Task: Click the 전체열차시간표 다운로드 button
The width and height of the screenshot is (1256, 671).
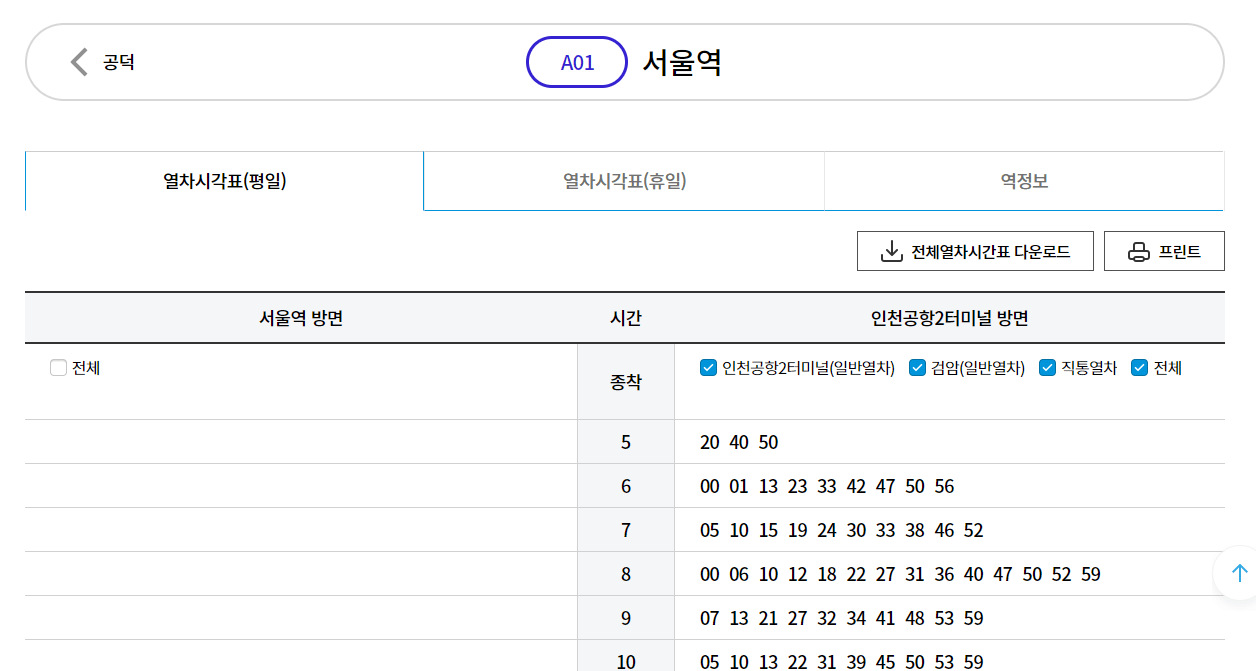Action: (975, 250)
